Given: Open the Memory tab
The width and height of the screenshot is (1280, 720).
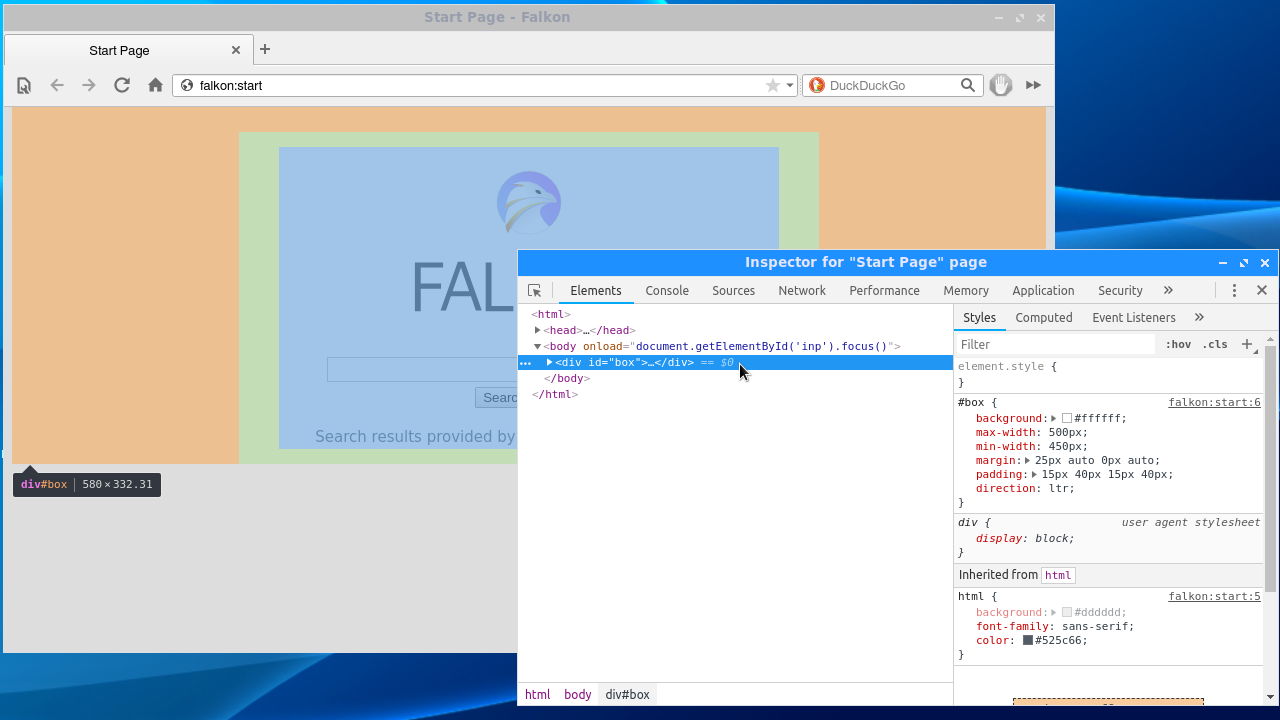Looking at the screenshot, I should (966, 291).
